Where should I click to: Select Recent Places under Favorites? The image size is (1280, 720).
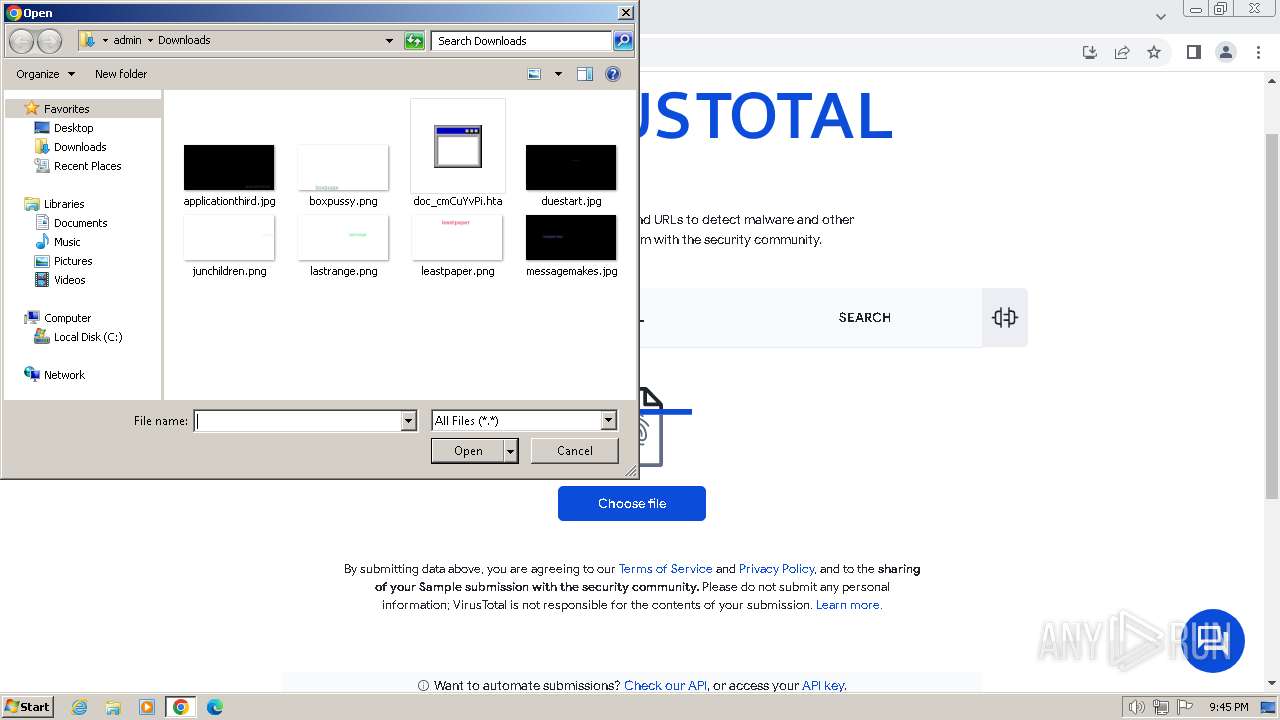[87, 166]
